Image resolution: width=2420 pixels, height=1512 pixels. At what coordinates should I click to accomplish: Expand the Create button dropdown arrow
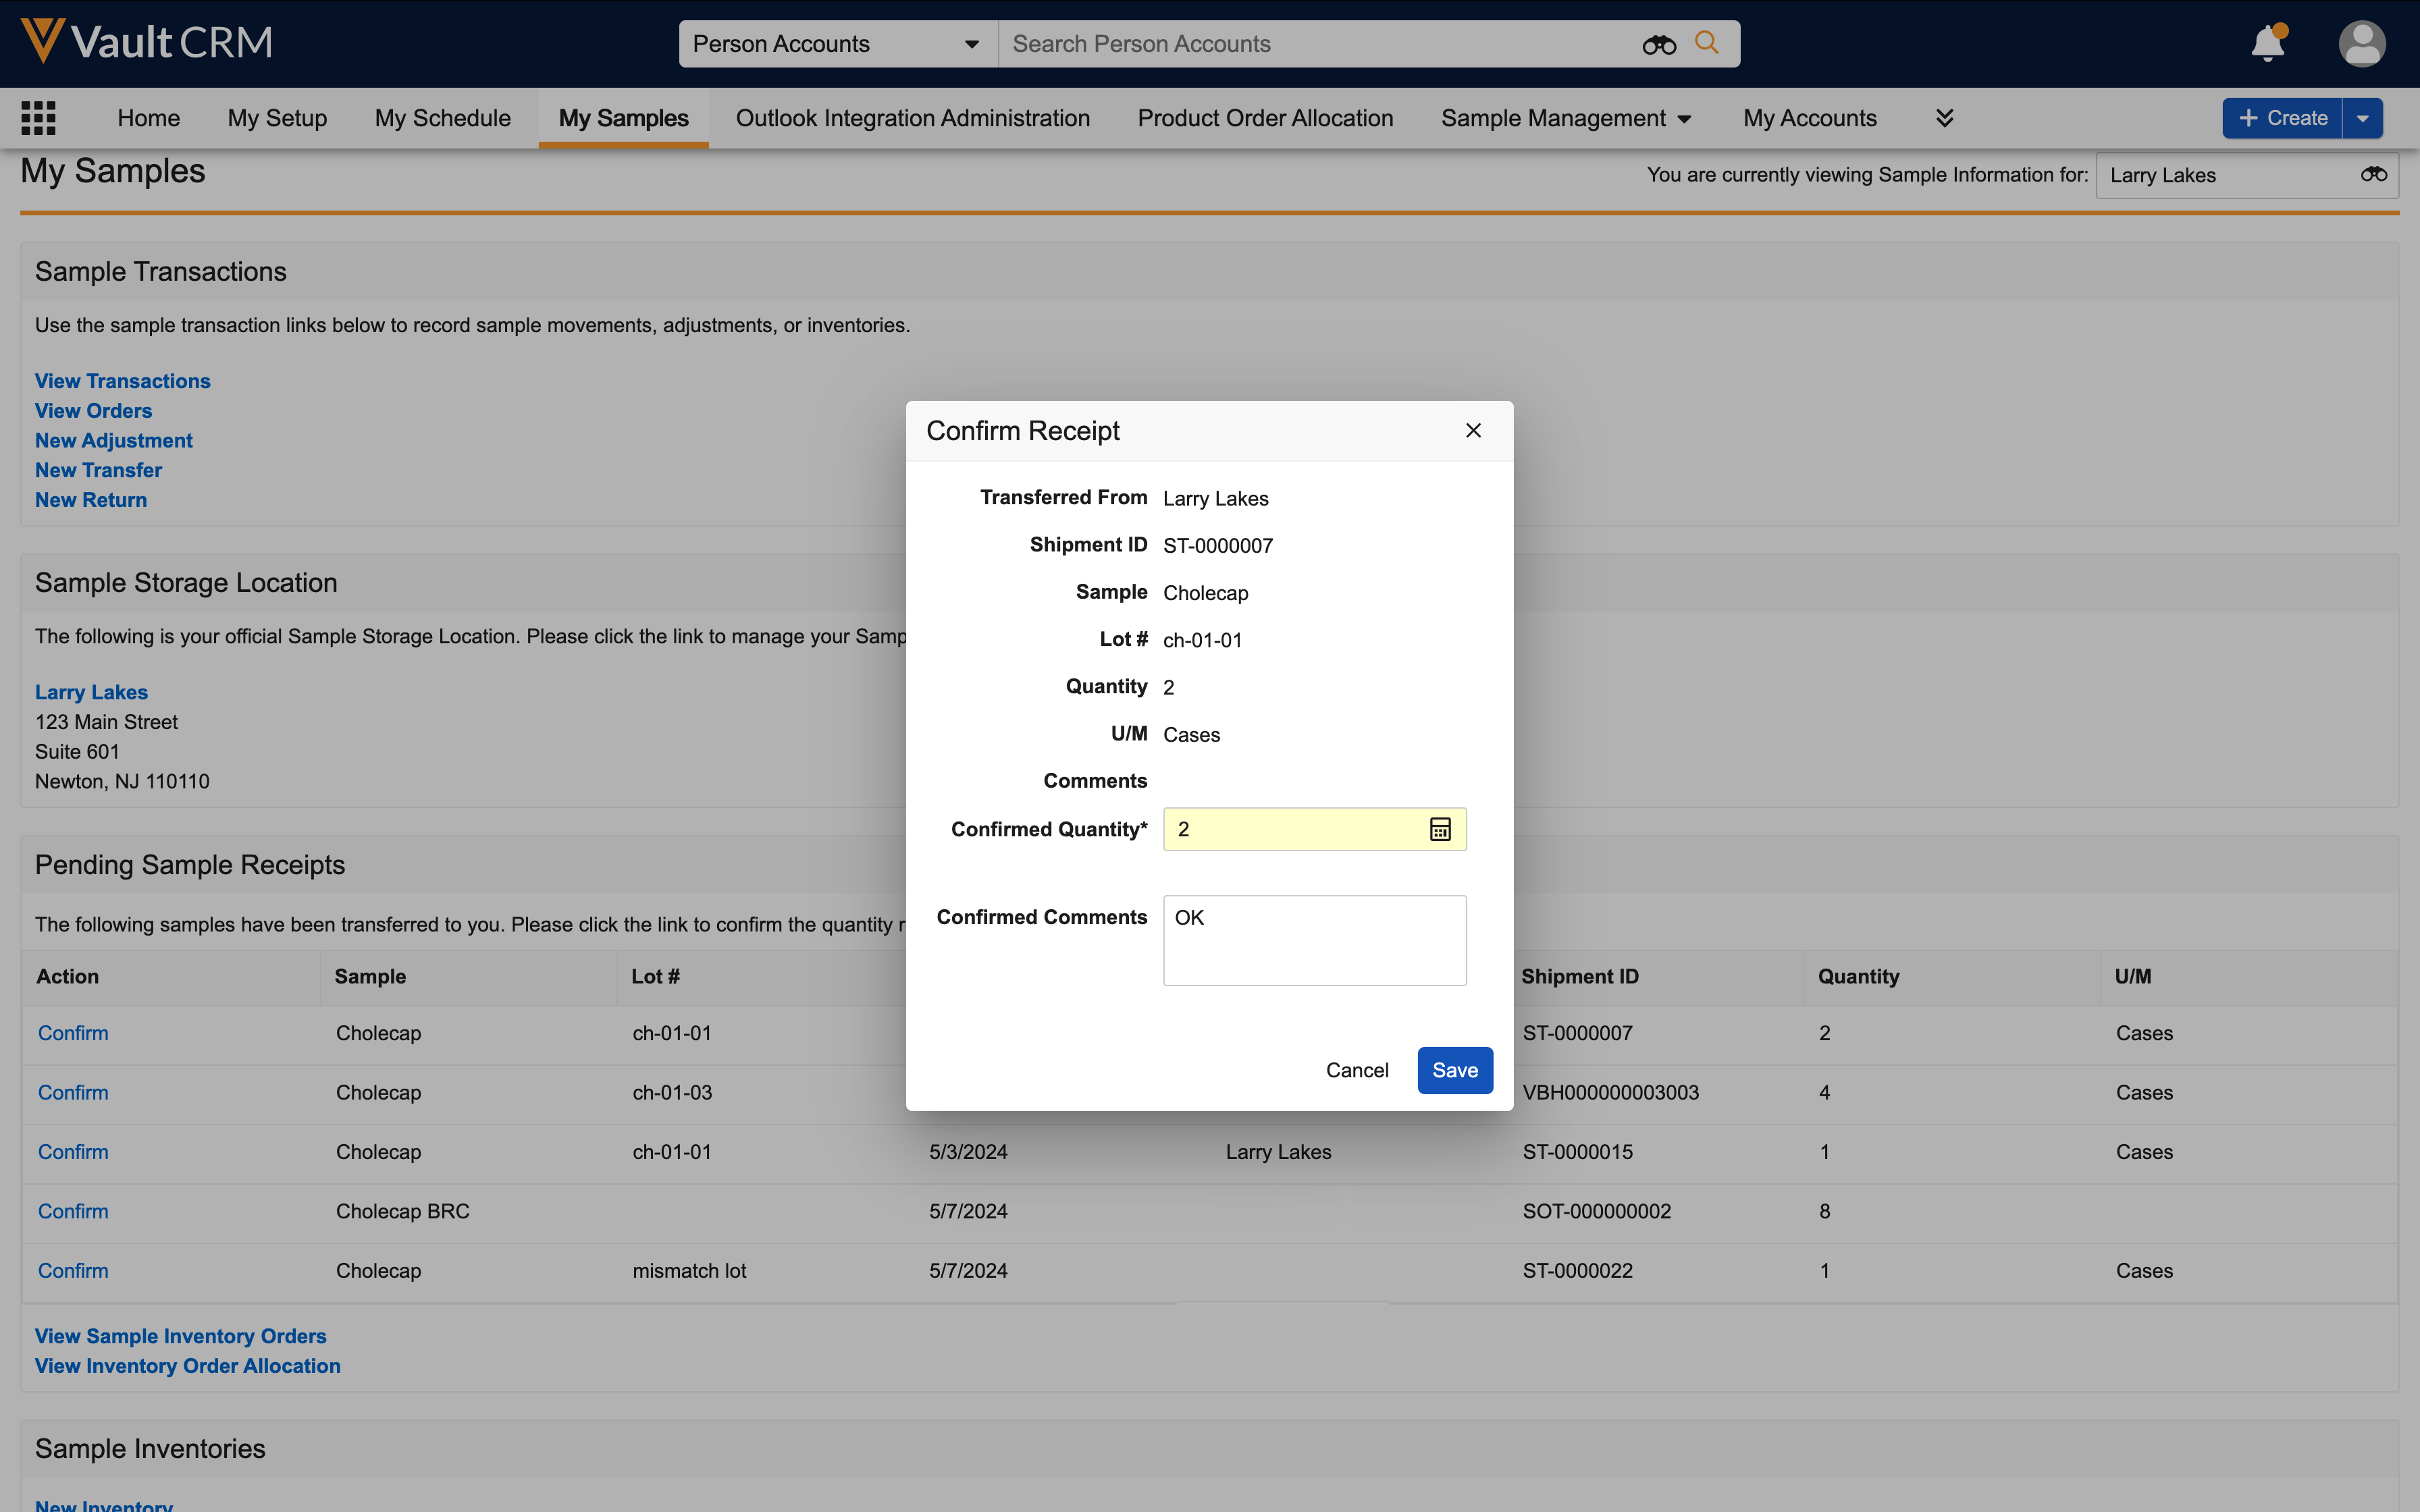coord(2363,118)
